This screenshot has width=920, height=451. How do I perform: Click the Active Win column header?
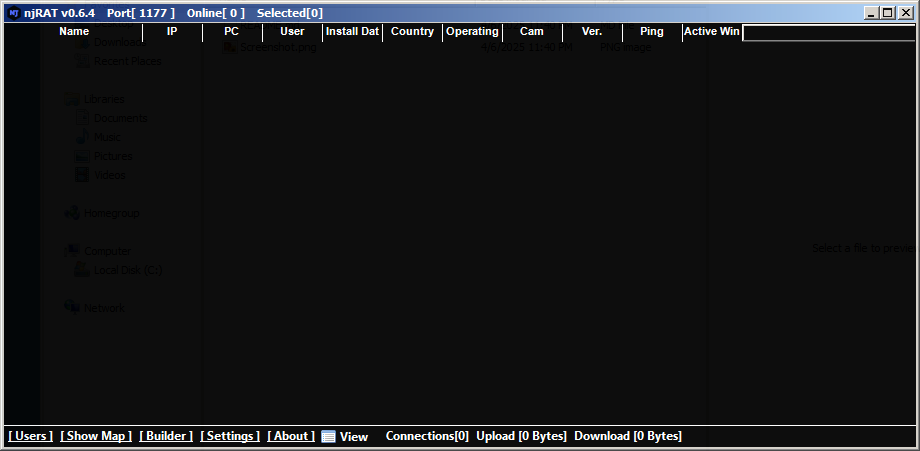coord(712,32)
